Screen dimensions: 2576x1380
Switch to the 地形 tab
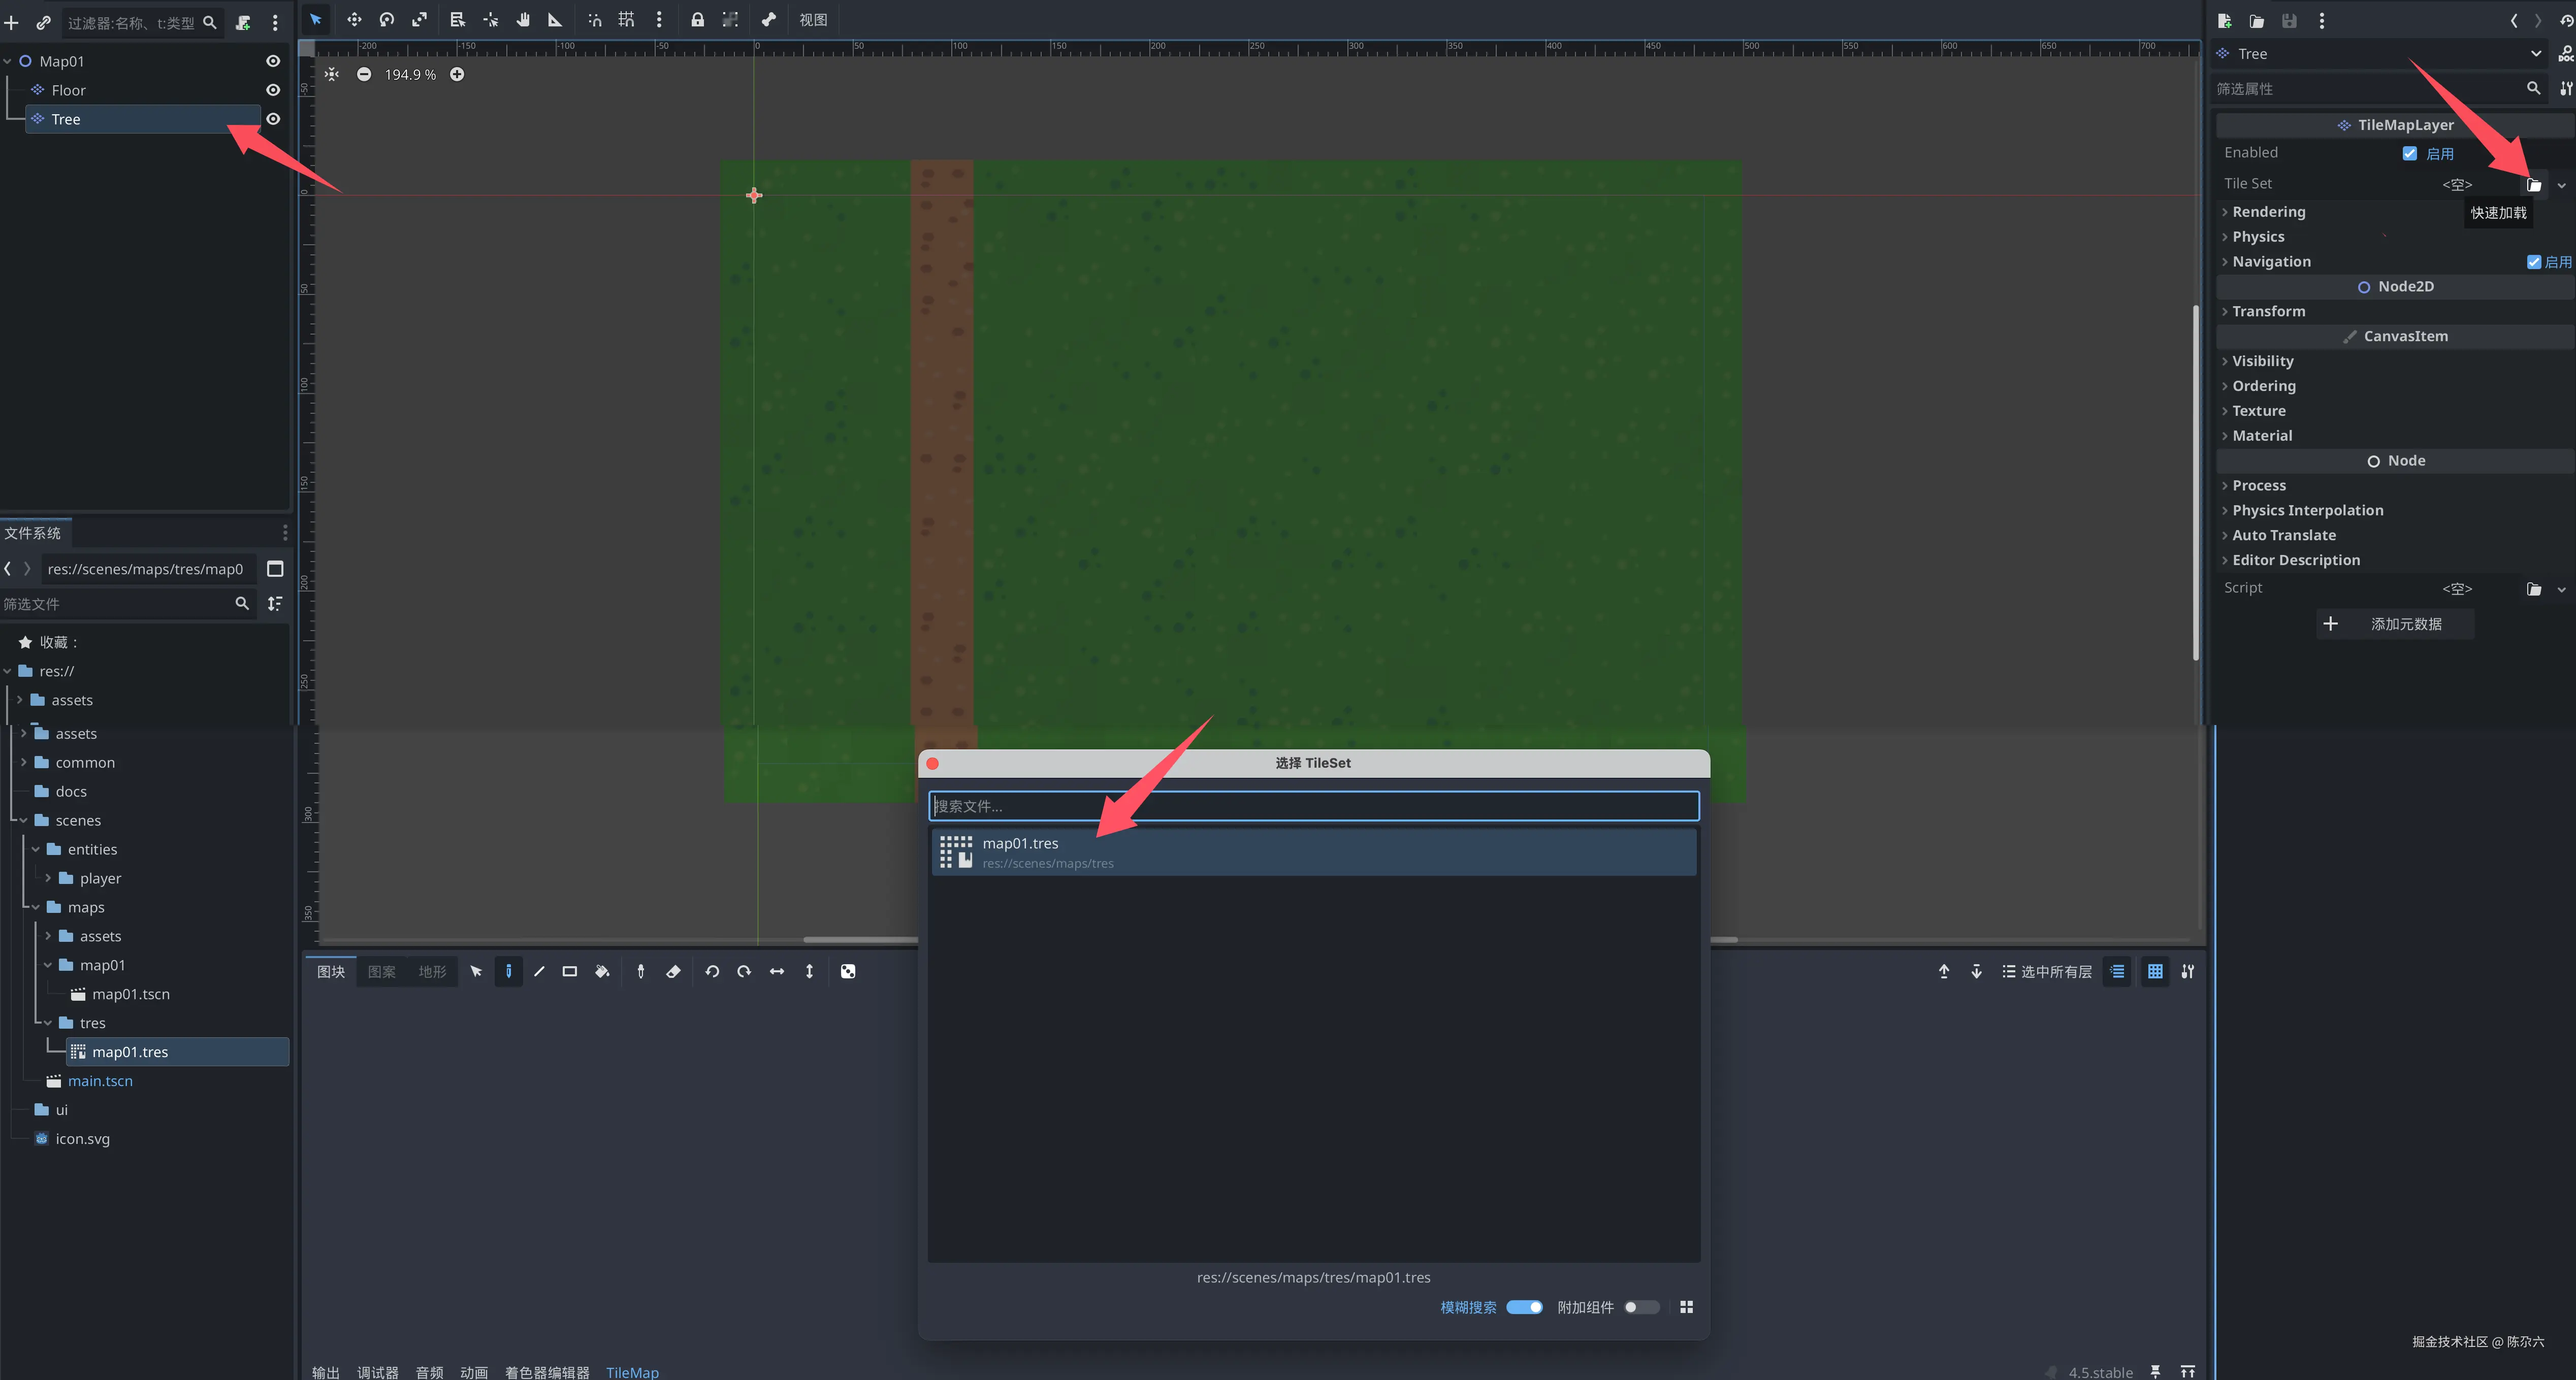click(432, 971)
